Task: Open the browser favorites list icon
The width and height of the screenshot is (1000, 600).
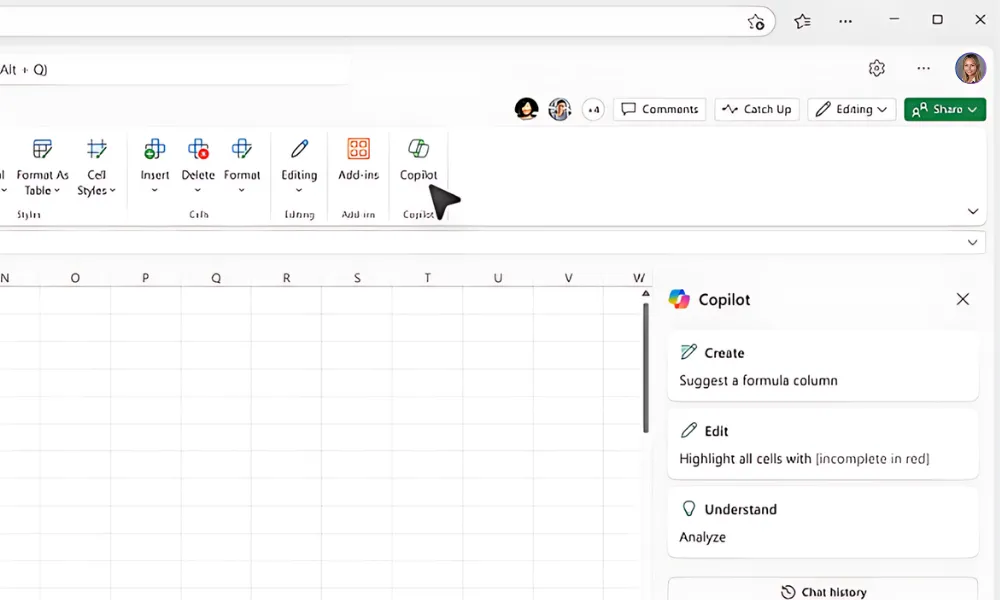Action: 802,22
